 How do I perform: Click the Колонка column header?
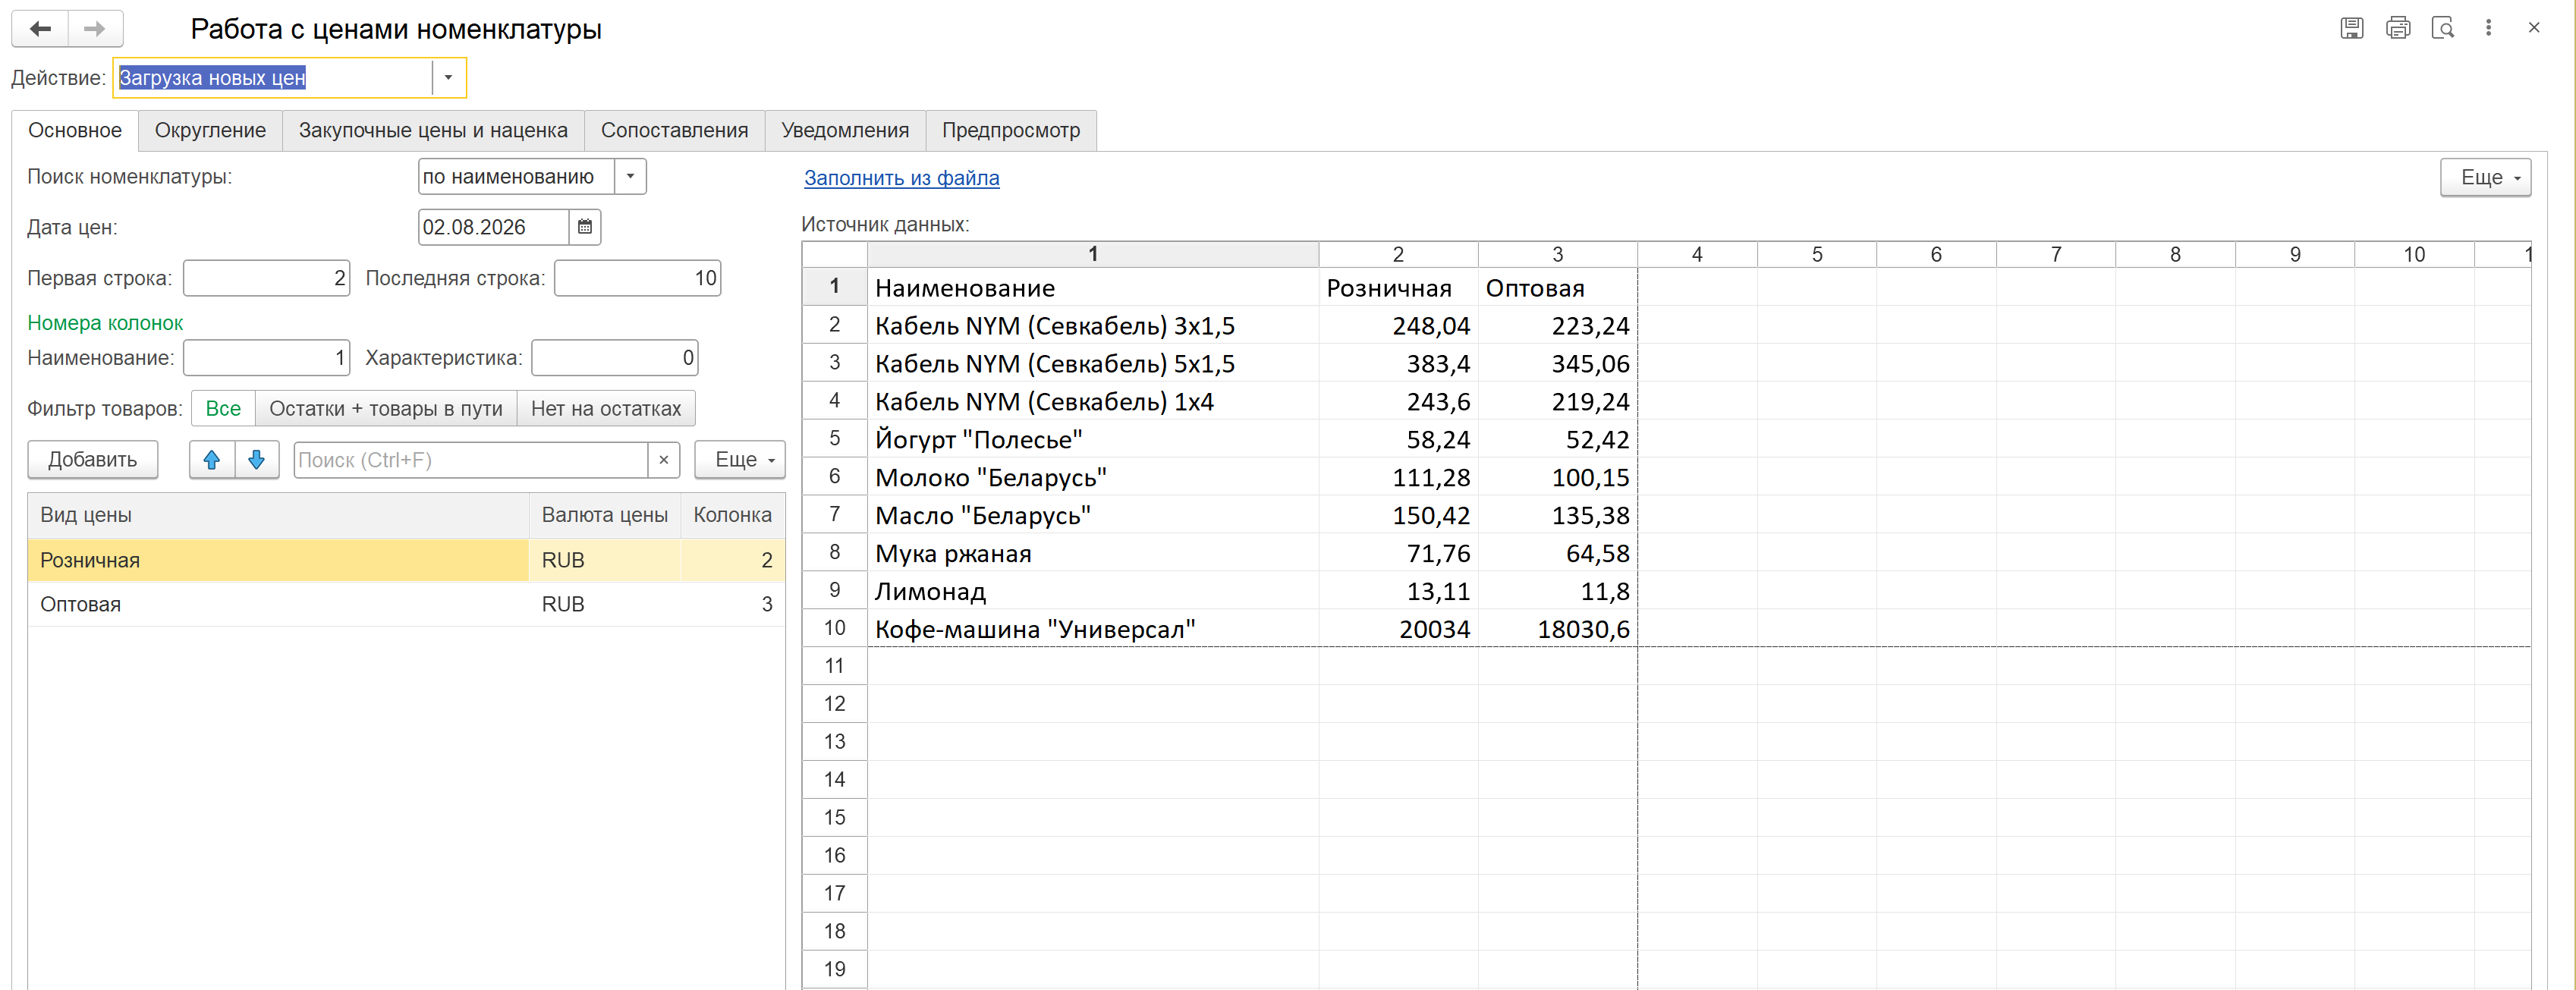733,516
